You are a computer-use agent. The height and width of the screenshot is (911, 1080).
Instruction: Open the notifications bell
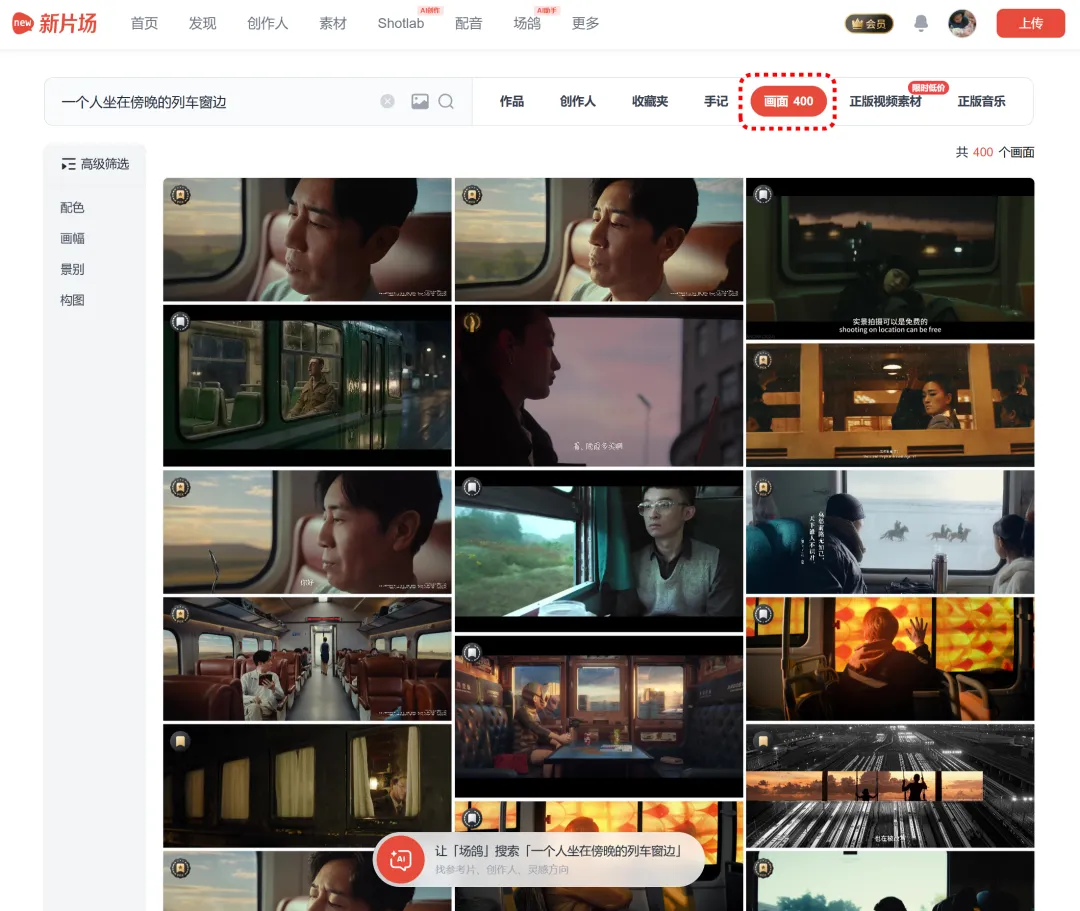pyautogui.click(x=921, y=23)
